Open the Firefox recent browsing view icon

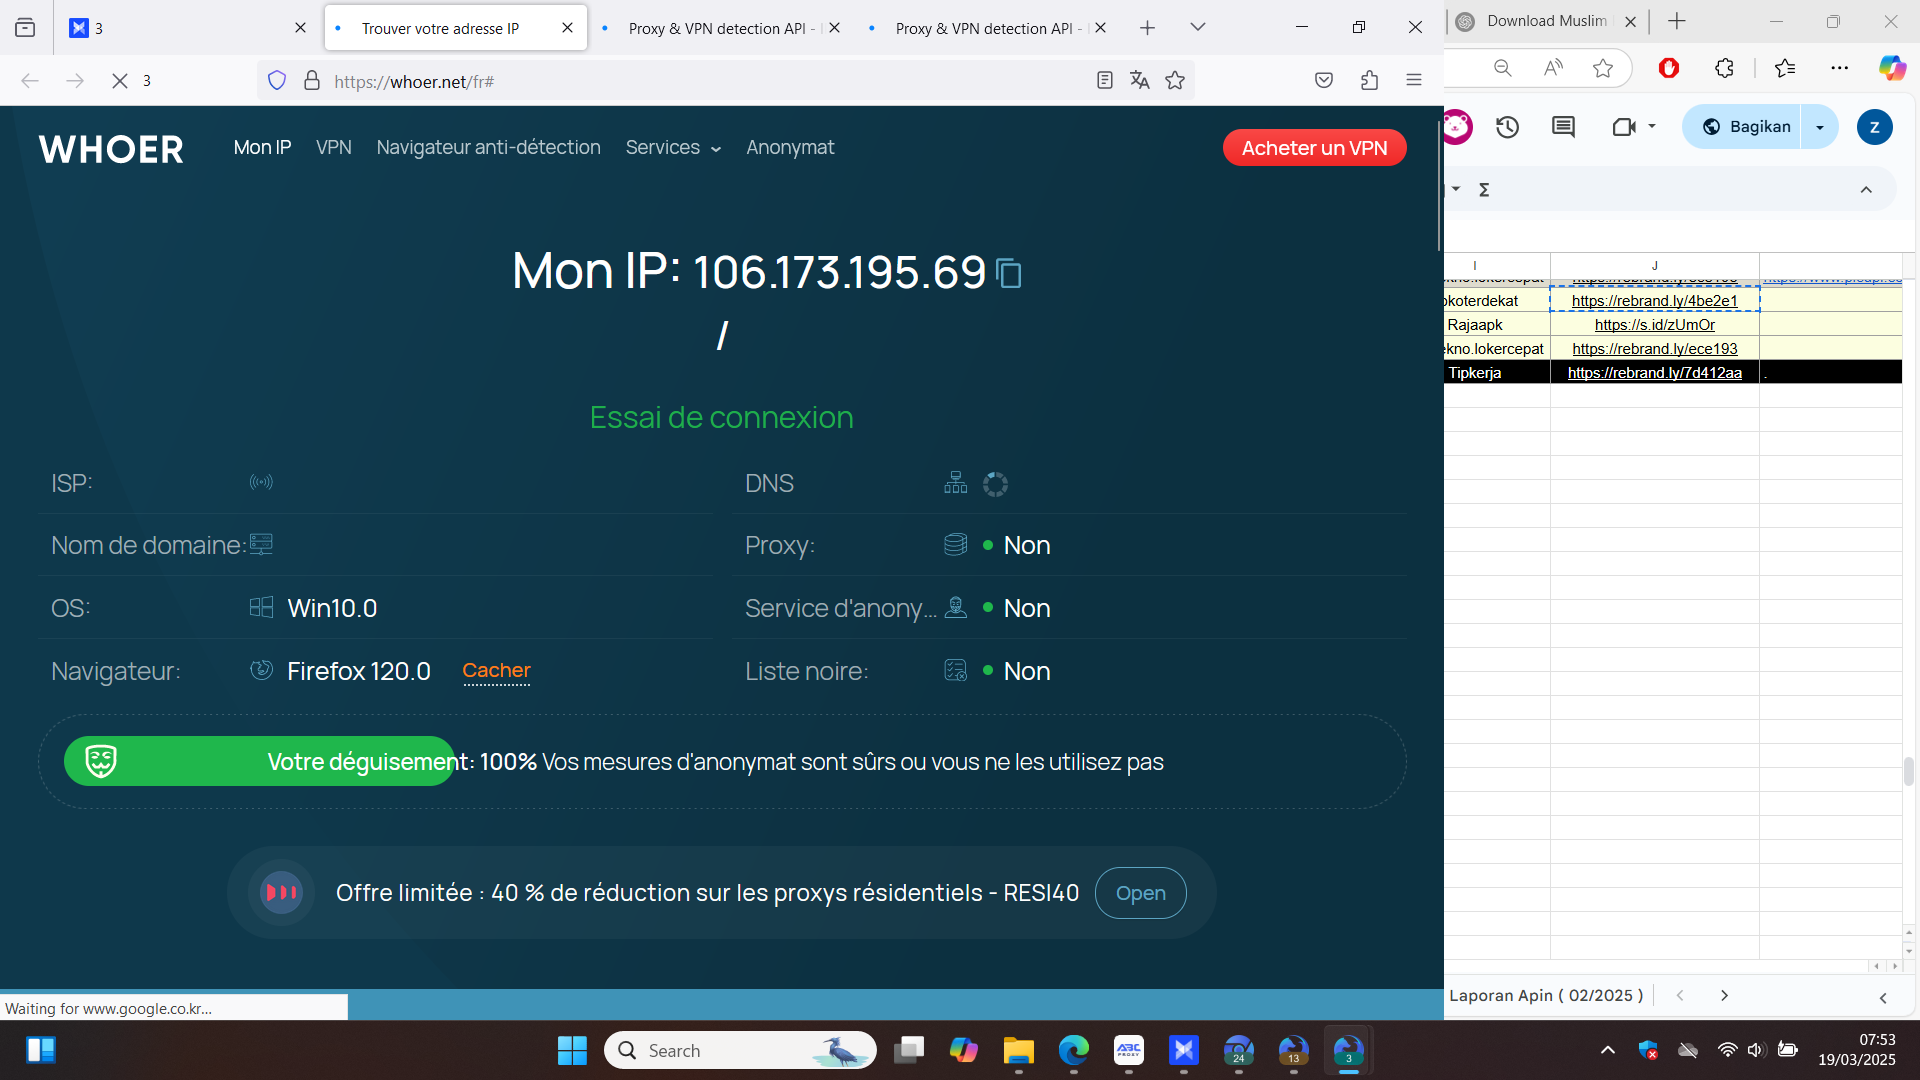pyautogui.click(x=25, y=28)
